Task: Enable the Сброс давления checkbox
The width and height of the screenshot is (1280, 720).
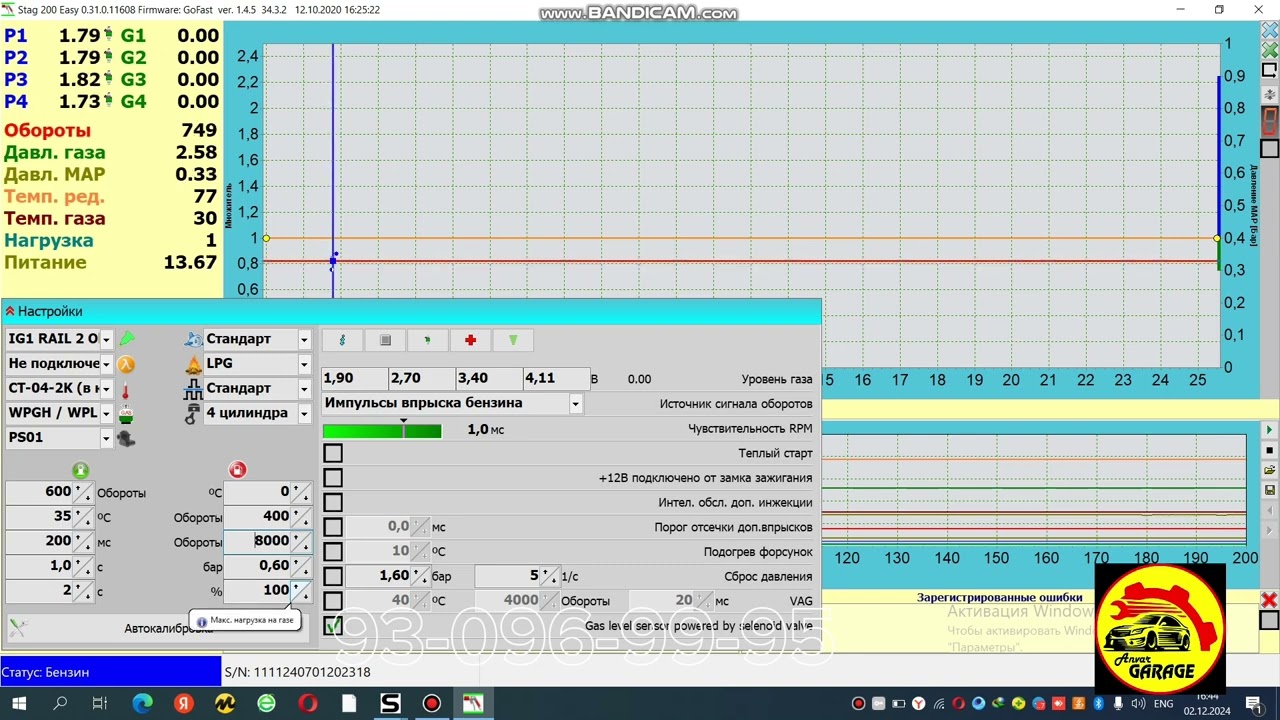Action: 333,576
